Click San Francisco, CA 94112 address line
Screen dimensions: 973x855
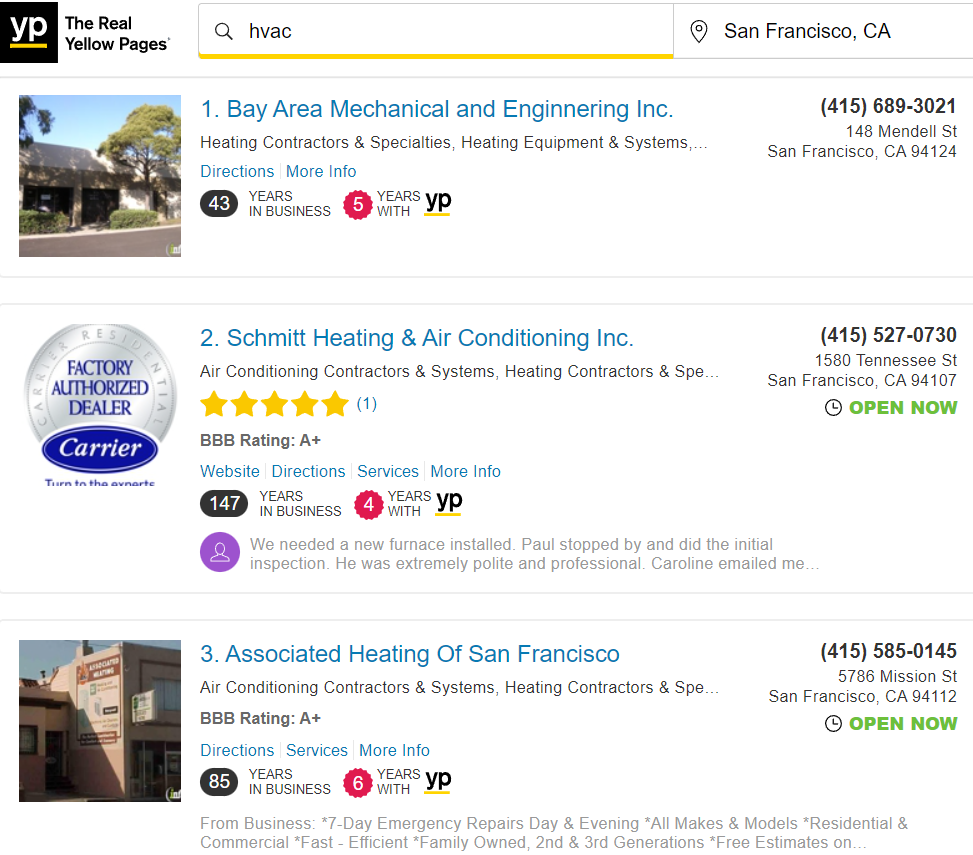863,696
